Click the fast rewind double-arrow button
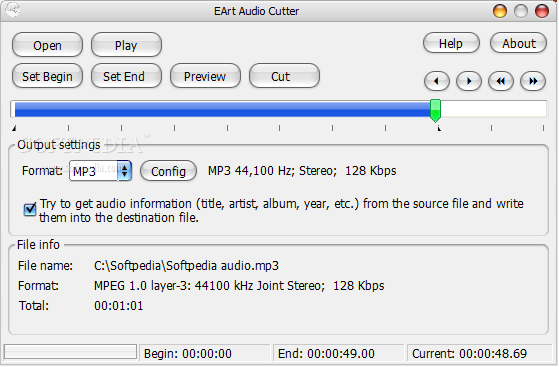Image resolution: width=559 pixels, height=367 pixels. [501, 81]
